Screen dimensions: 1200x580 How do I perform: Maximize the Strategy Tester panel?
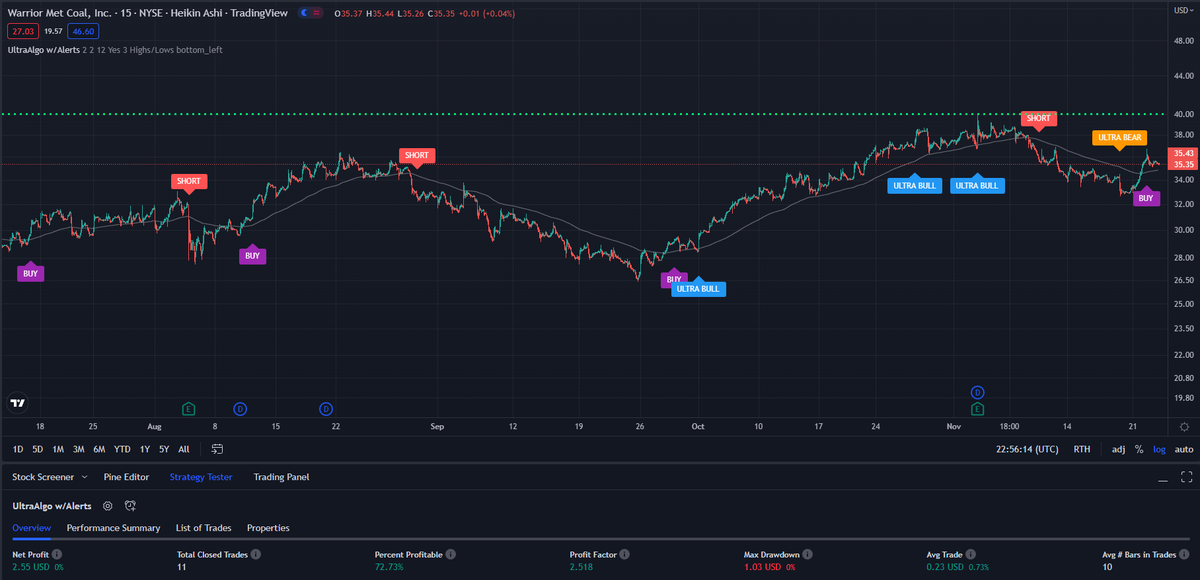1187,477
